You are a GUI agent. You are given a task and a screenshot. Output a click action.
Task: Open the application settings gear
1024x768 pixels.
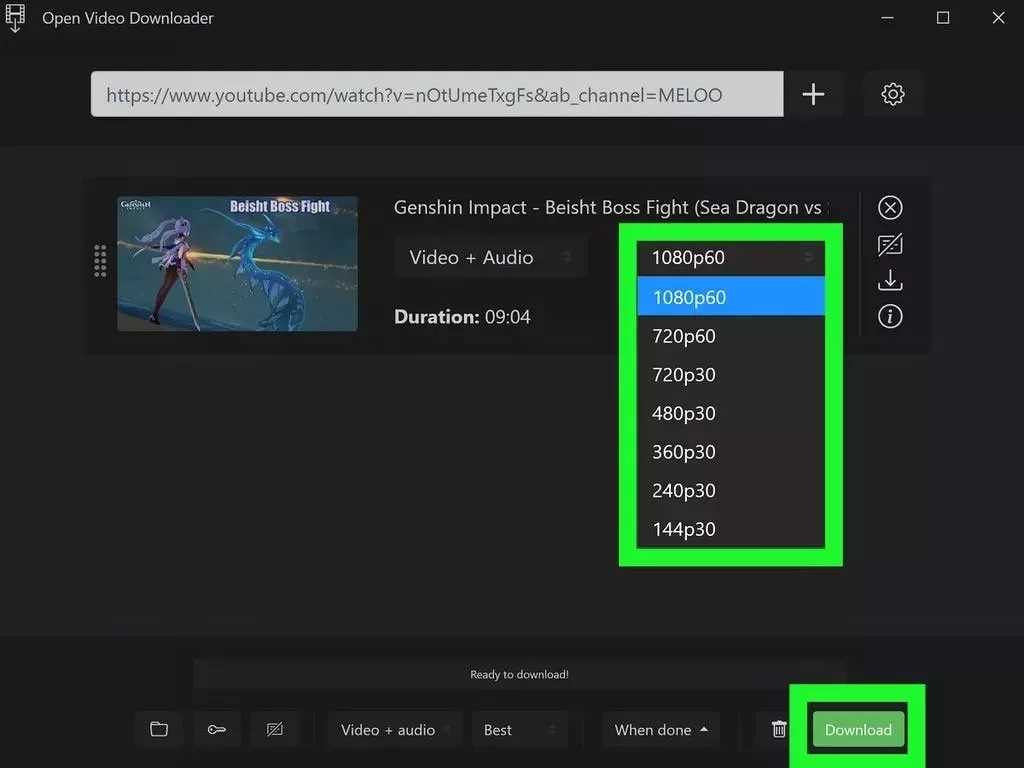pyautogui.click(x=893, y=93)
